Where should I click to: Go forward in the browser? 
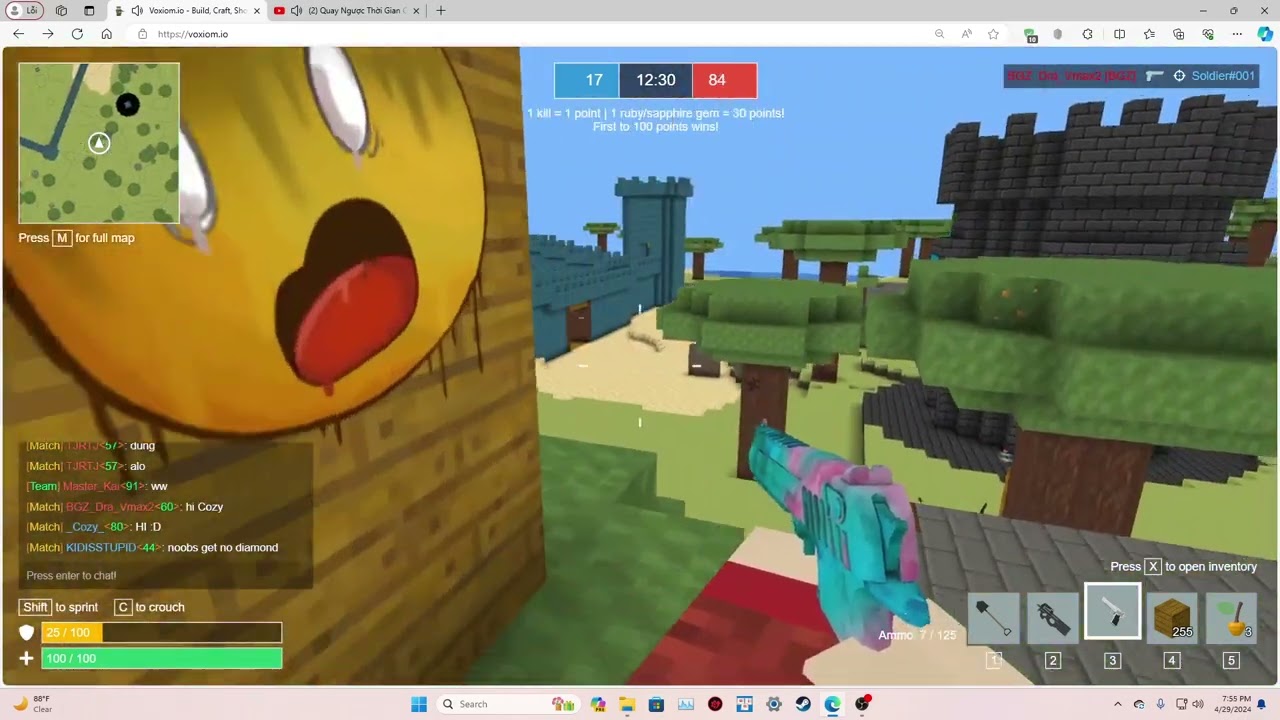[x=47, y=33]
